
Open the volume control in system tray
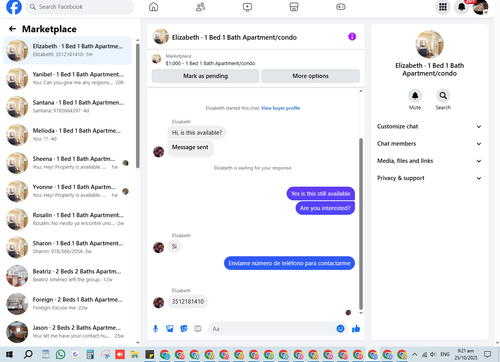click(433, 354)
